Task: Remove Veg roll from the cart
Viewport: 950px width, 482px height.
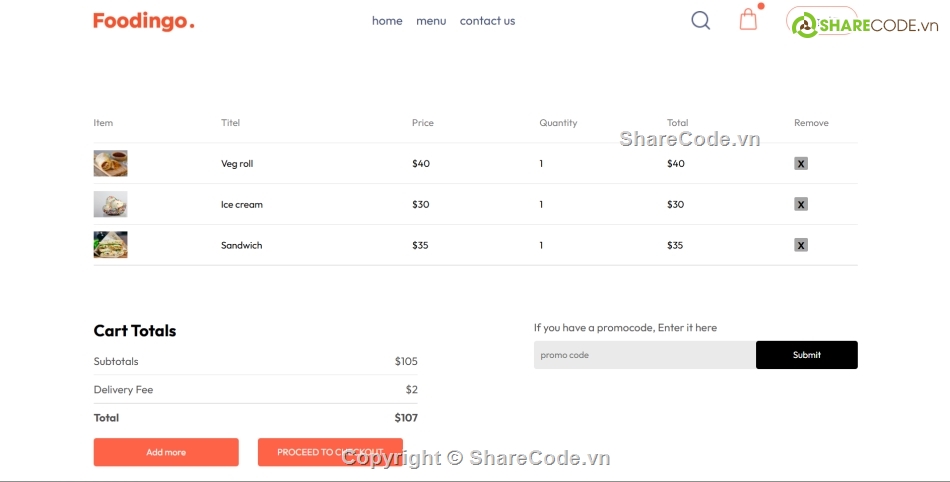Action: (x=801, y=163)
